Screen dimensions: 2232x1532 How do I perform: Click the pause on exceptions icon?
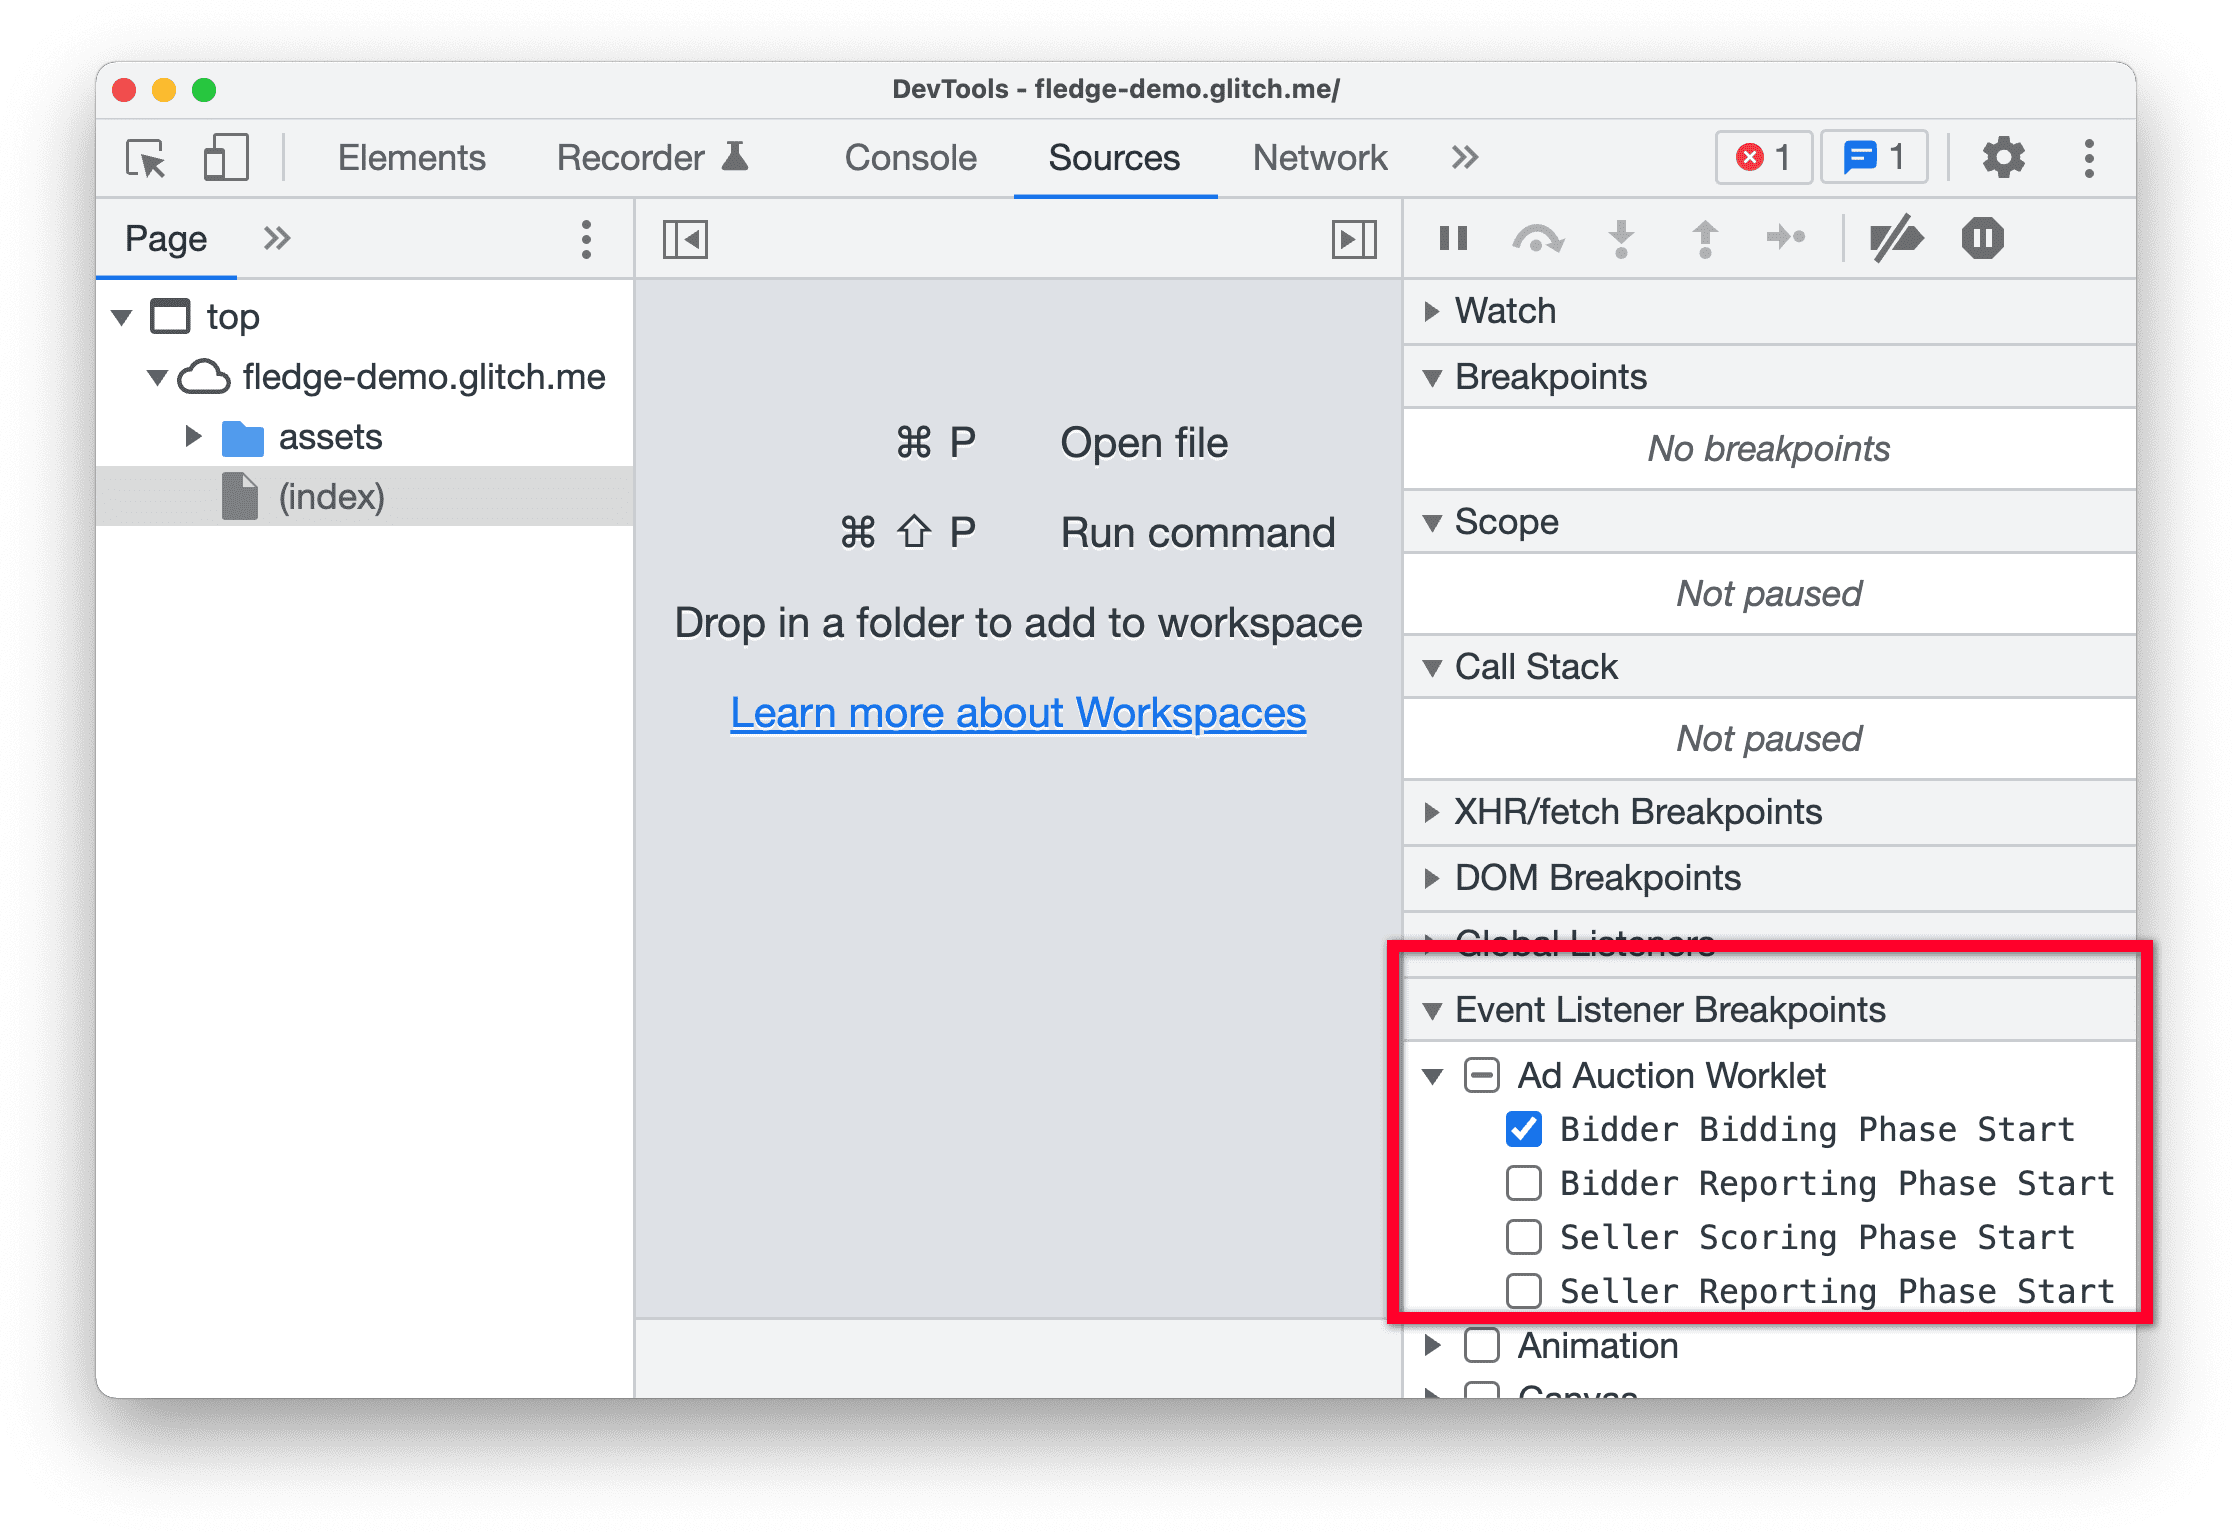(x=1976, y=238)
